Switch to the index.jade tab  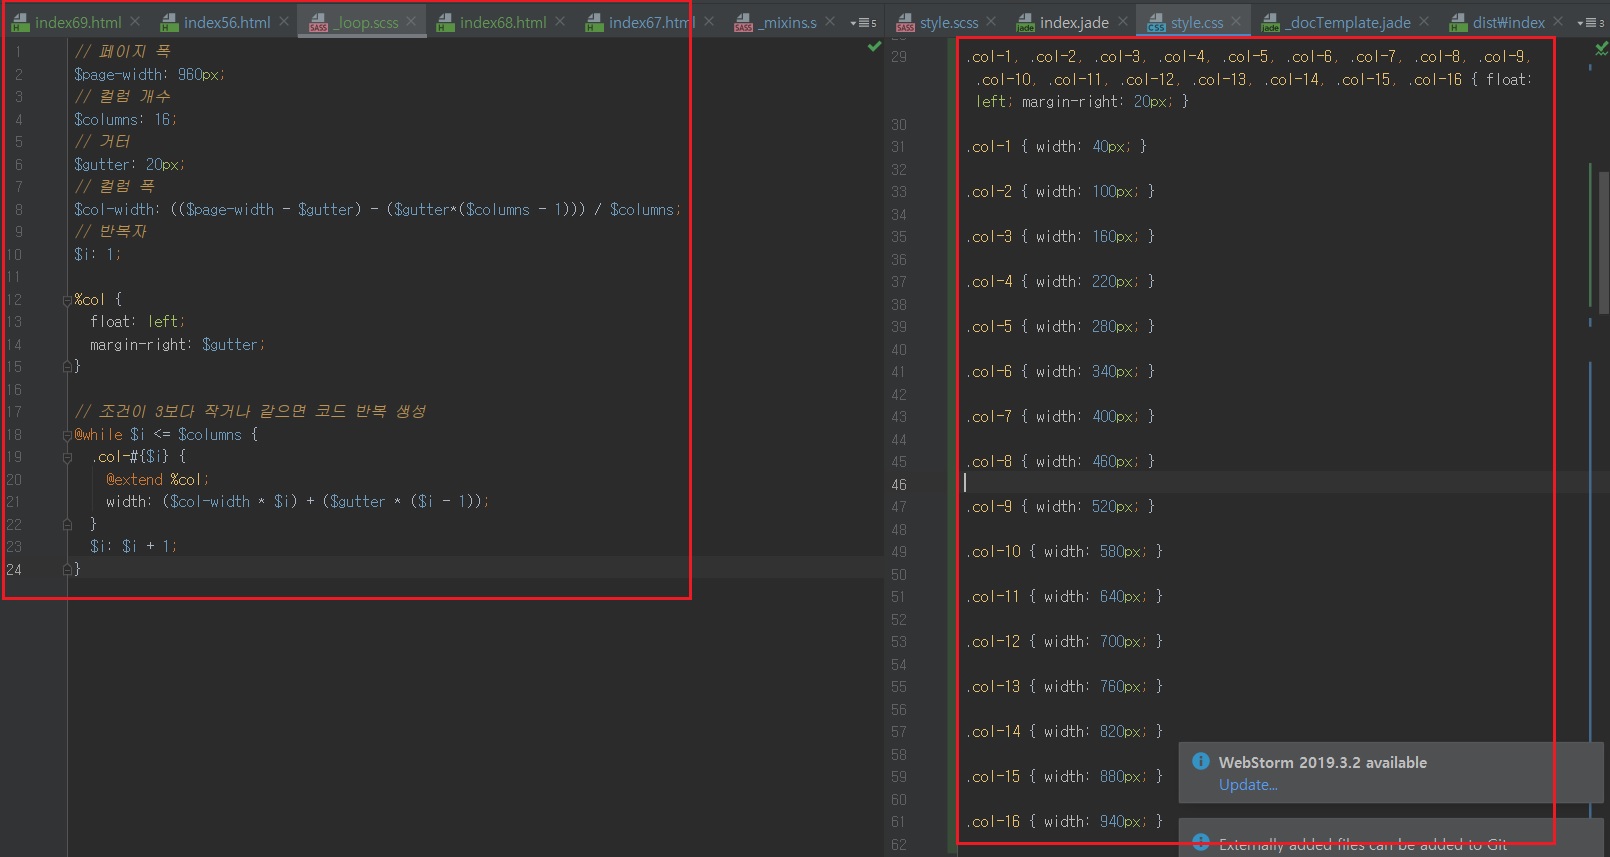(x=1073, y=22)
